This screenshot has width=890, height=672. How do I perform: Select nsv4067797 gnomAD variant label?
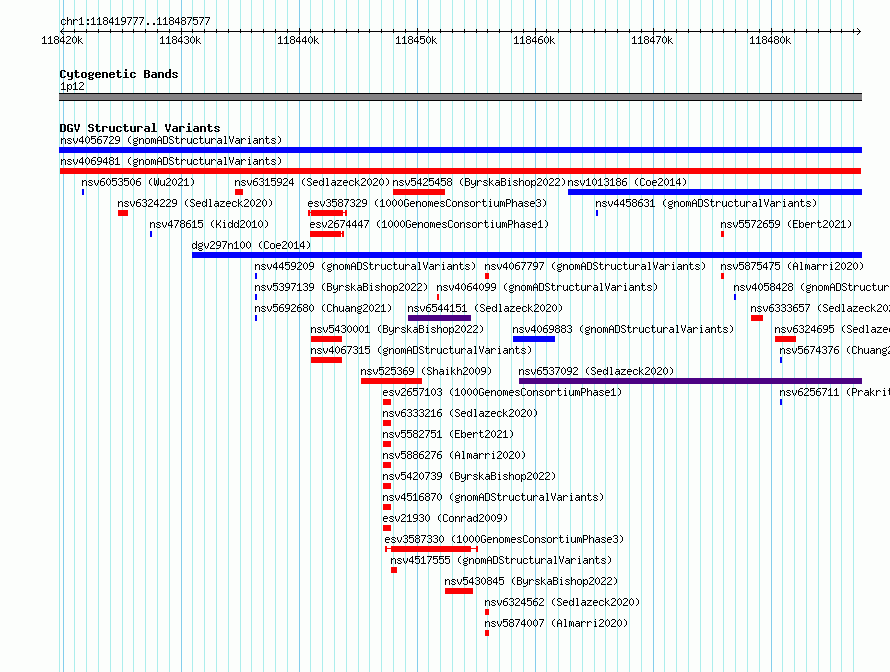point(595,266)
